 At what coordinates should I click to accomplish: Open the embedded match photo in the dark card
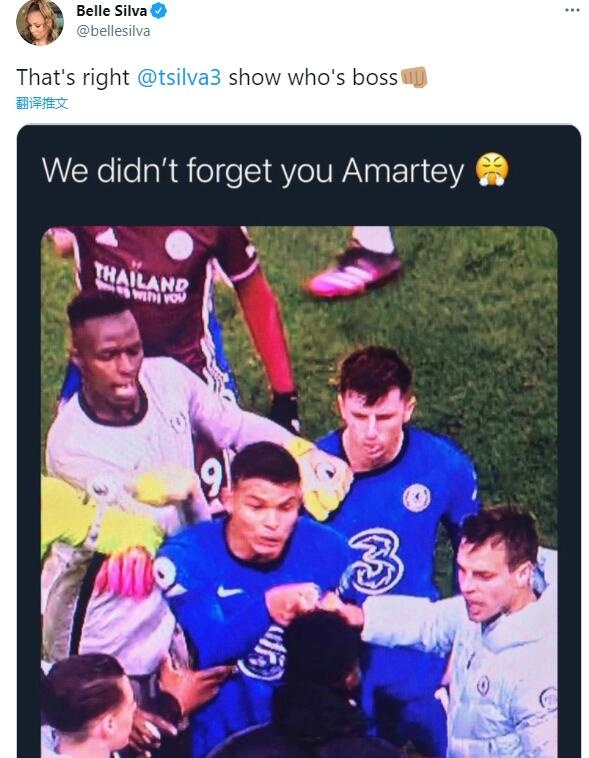click(x=299, y=492)
